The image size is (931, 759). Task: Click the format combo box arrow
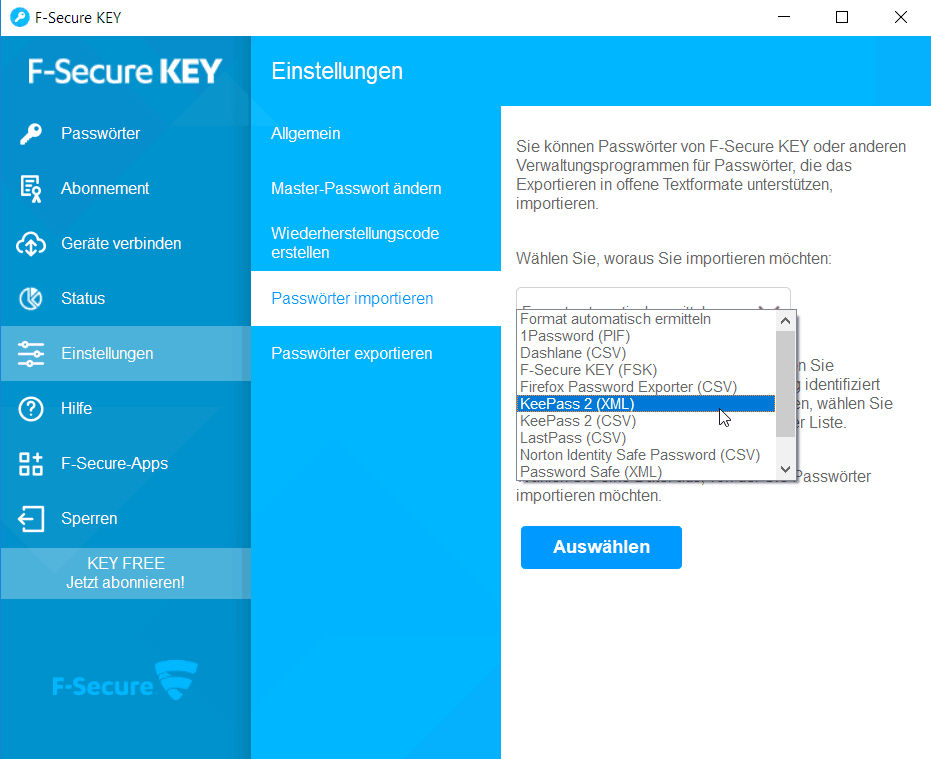[x=770, y=306]
